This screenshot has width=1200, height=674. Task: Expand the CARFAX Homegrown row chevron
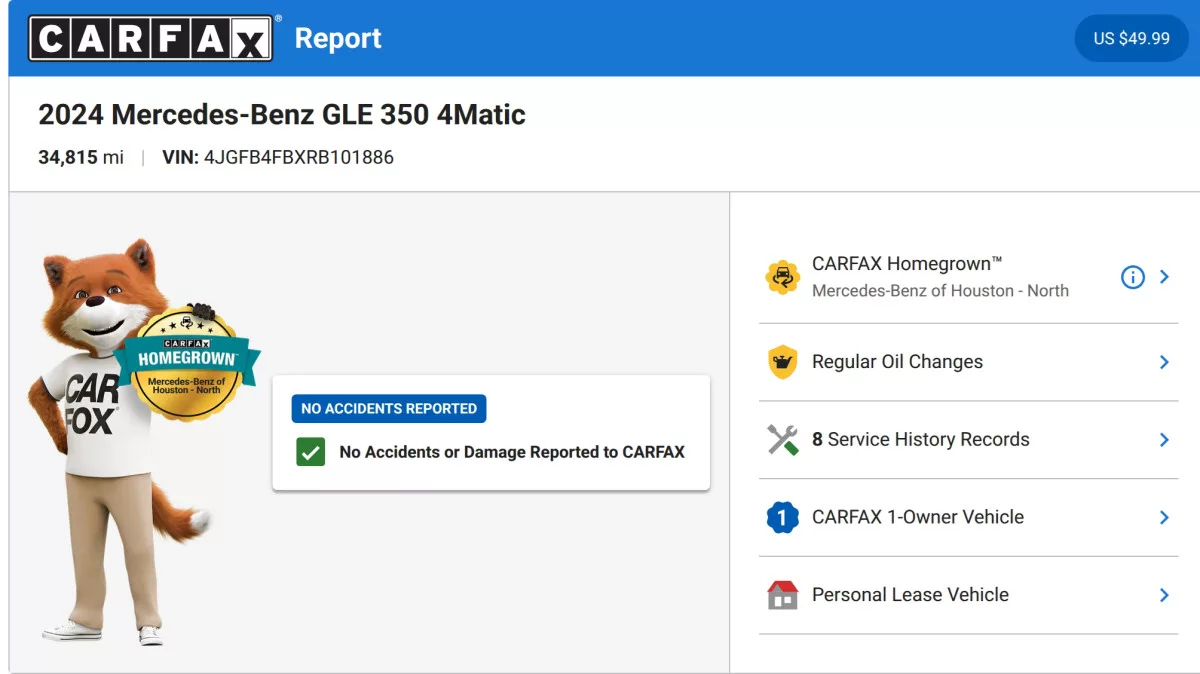(1164, 277)
